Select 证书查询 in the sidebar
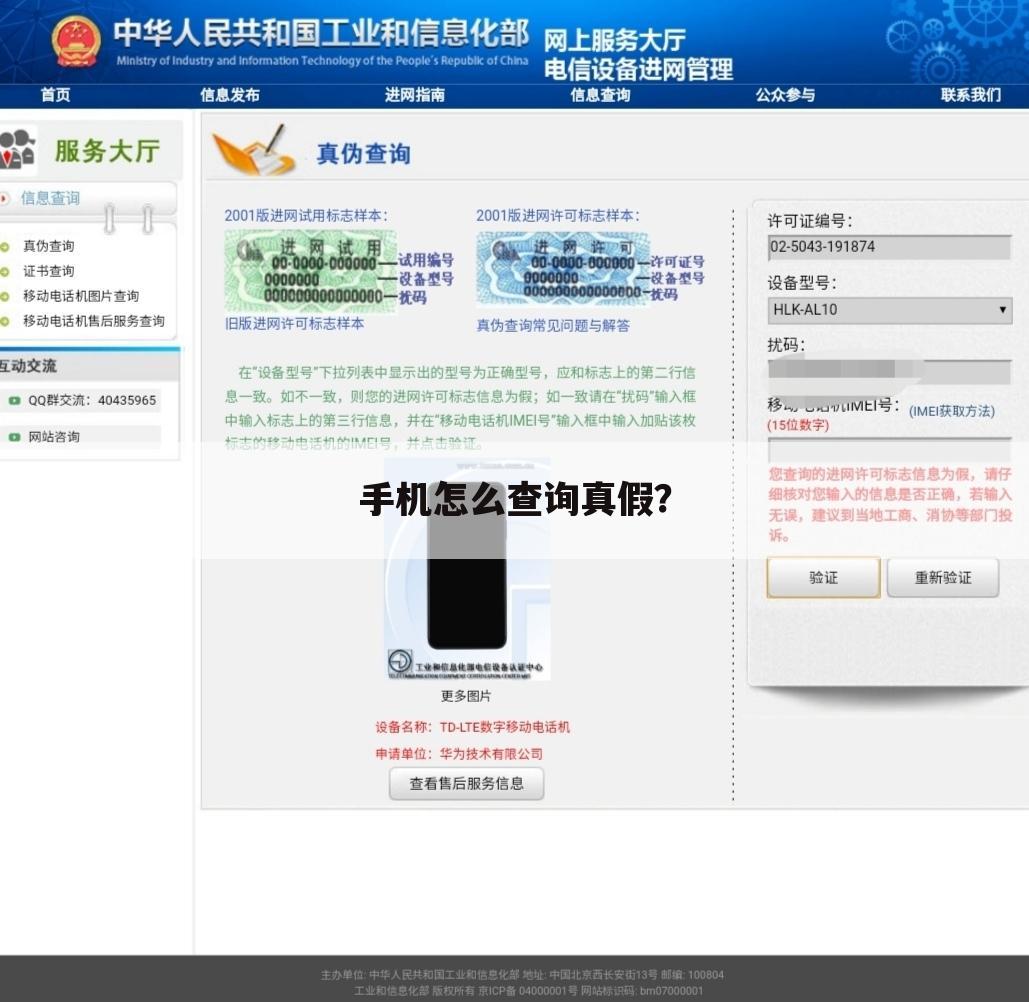Image resolution: width=1029 pixels, height=1002 pixels. tap(49, 271)
